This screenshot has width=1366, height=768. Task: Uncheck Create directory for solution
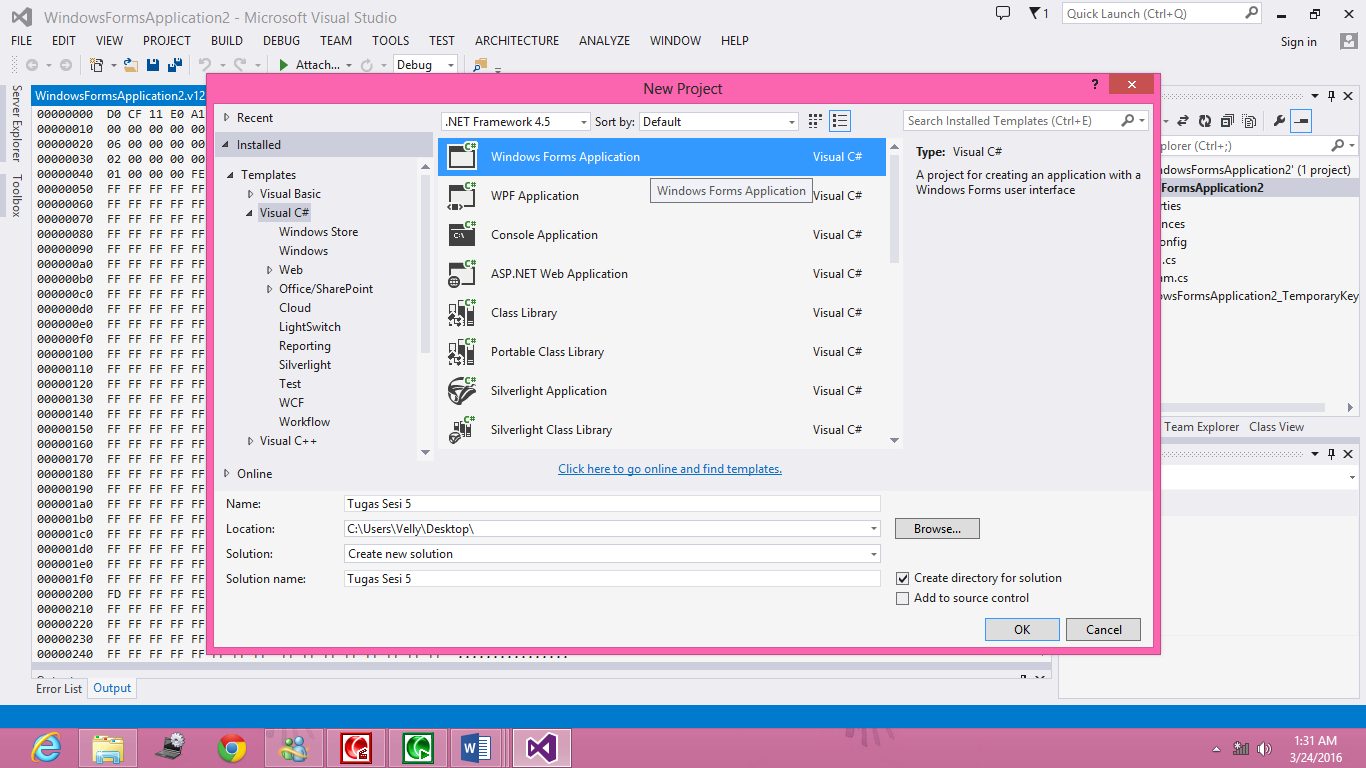(902, 578)
